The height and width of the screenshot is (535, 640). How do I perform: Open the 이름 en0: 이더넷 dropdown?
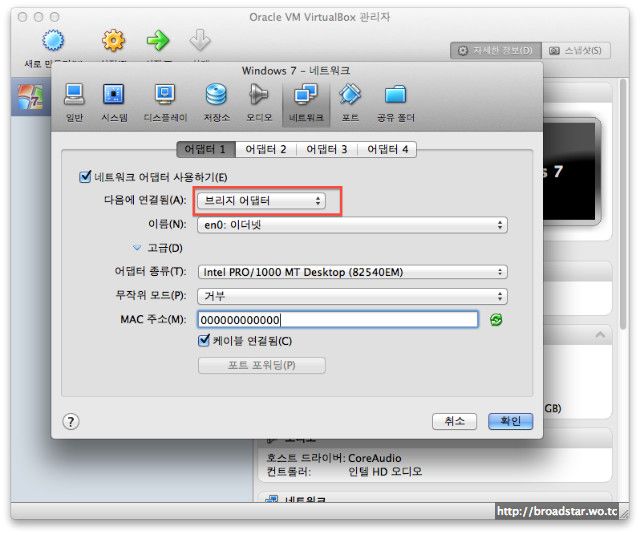(x=352, y=225)
